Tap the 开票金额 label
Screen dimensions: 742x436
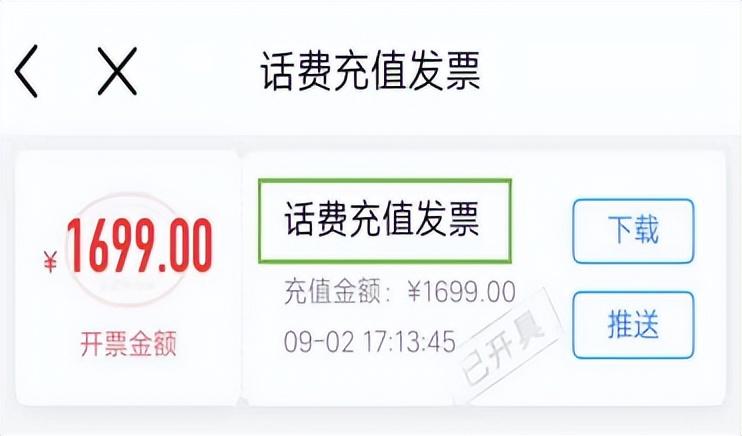[x=127, y=342]
